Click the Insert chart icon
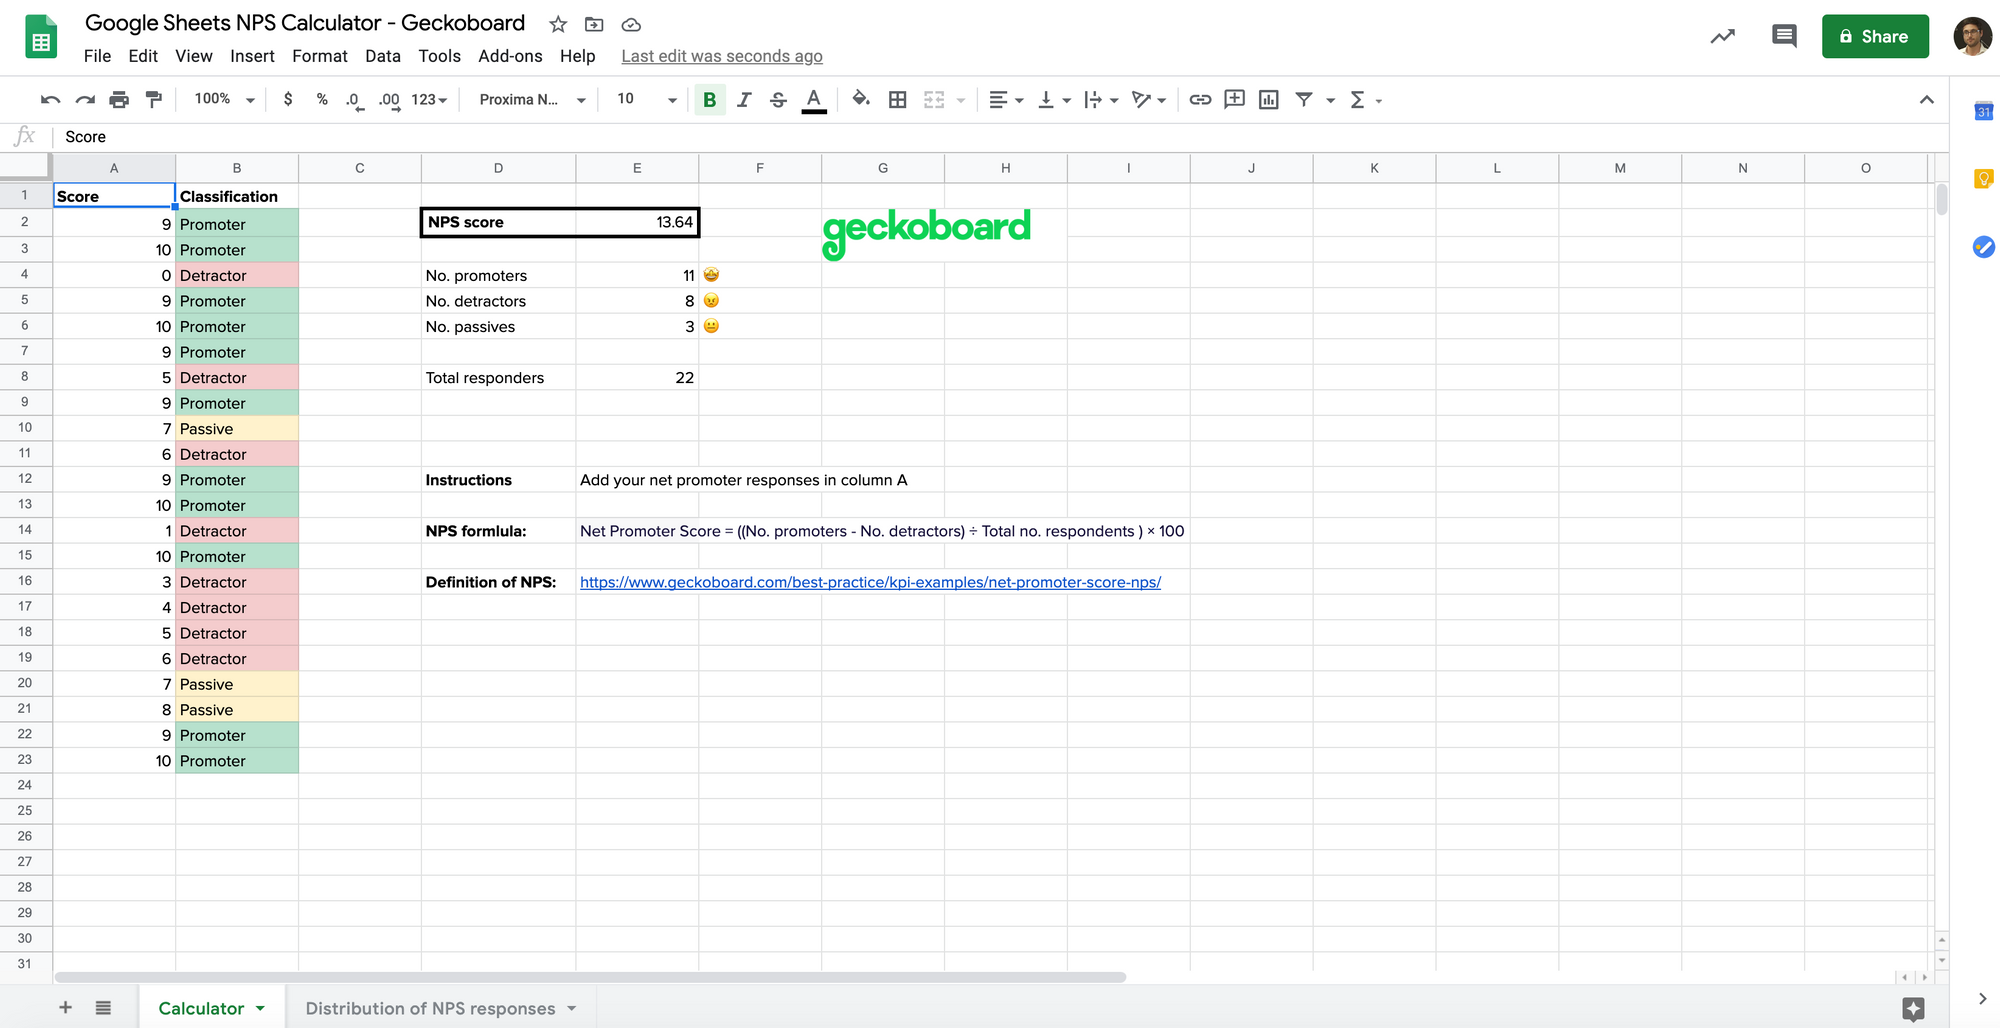2000x1028 pixels. [x=1269, y=100]
